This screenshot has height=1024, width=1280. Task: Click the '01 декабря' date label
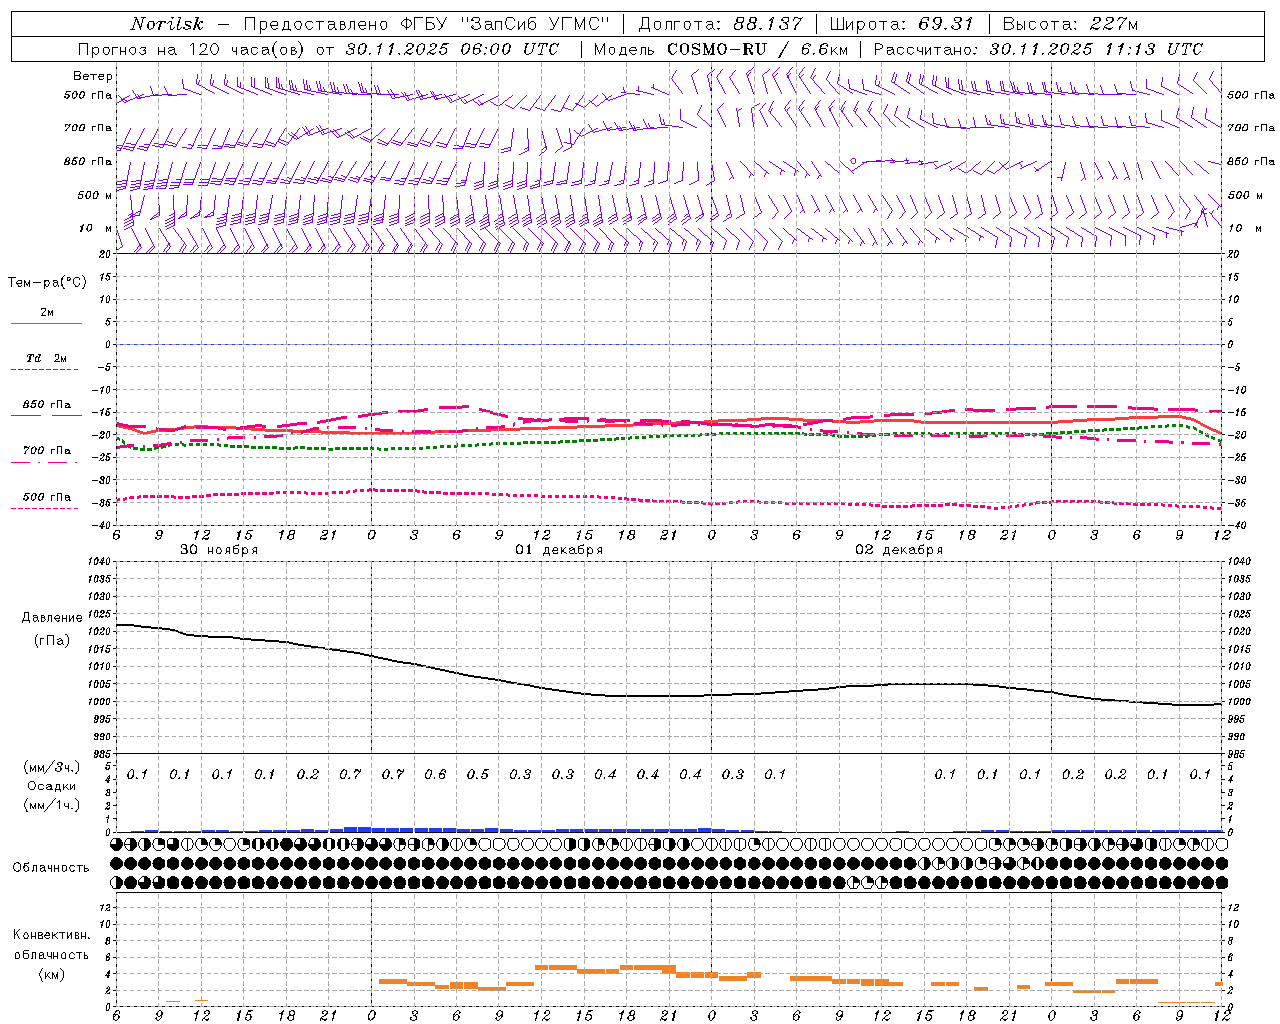pos(559,550)
